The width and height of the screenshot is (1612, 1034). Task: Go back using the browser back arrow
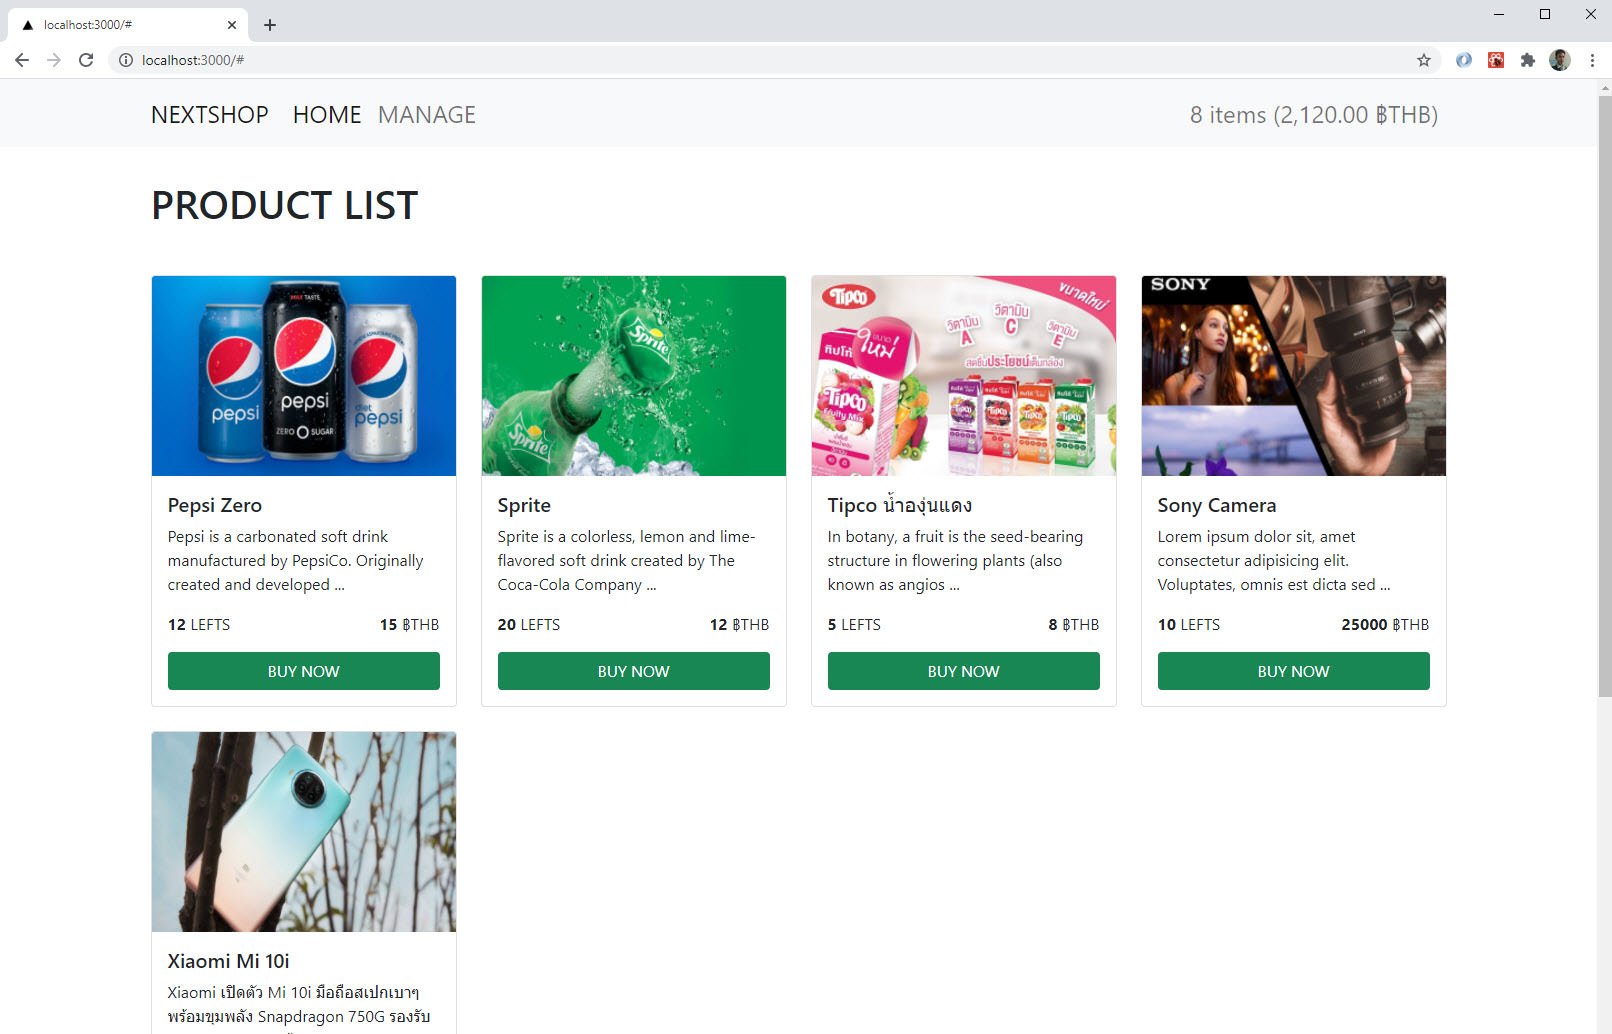click(x=22, y=60)
